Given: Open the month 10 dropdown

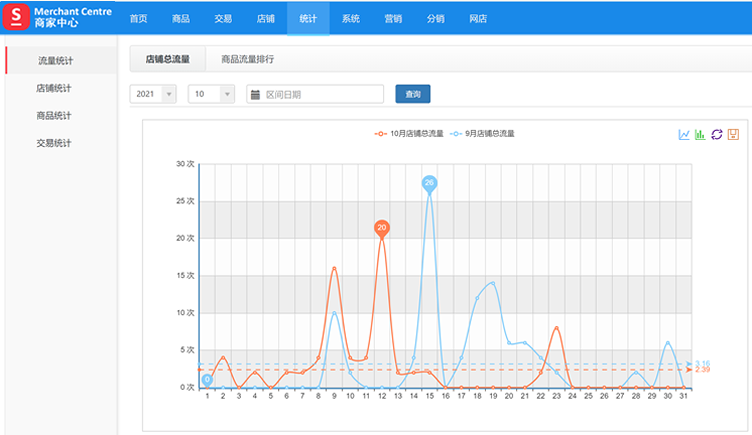Looking at the screenshot, I should [x=211, y=94].
